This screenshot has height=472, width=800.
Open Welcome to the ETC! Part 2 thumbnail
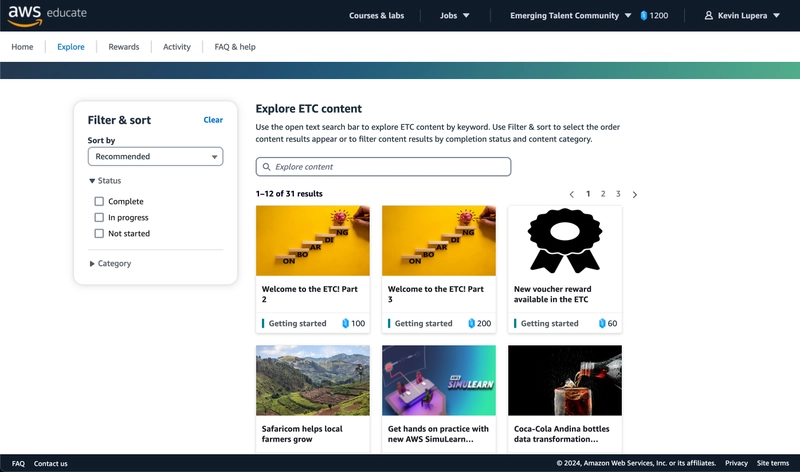313,241
